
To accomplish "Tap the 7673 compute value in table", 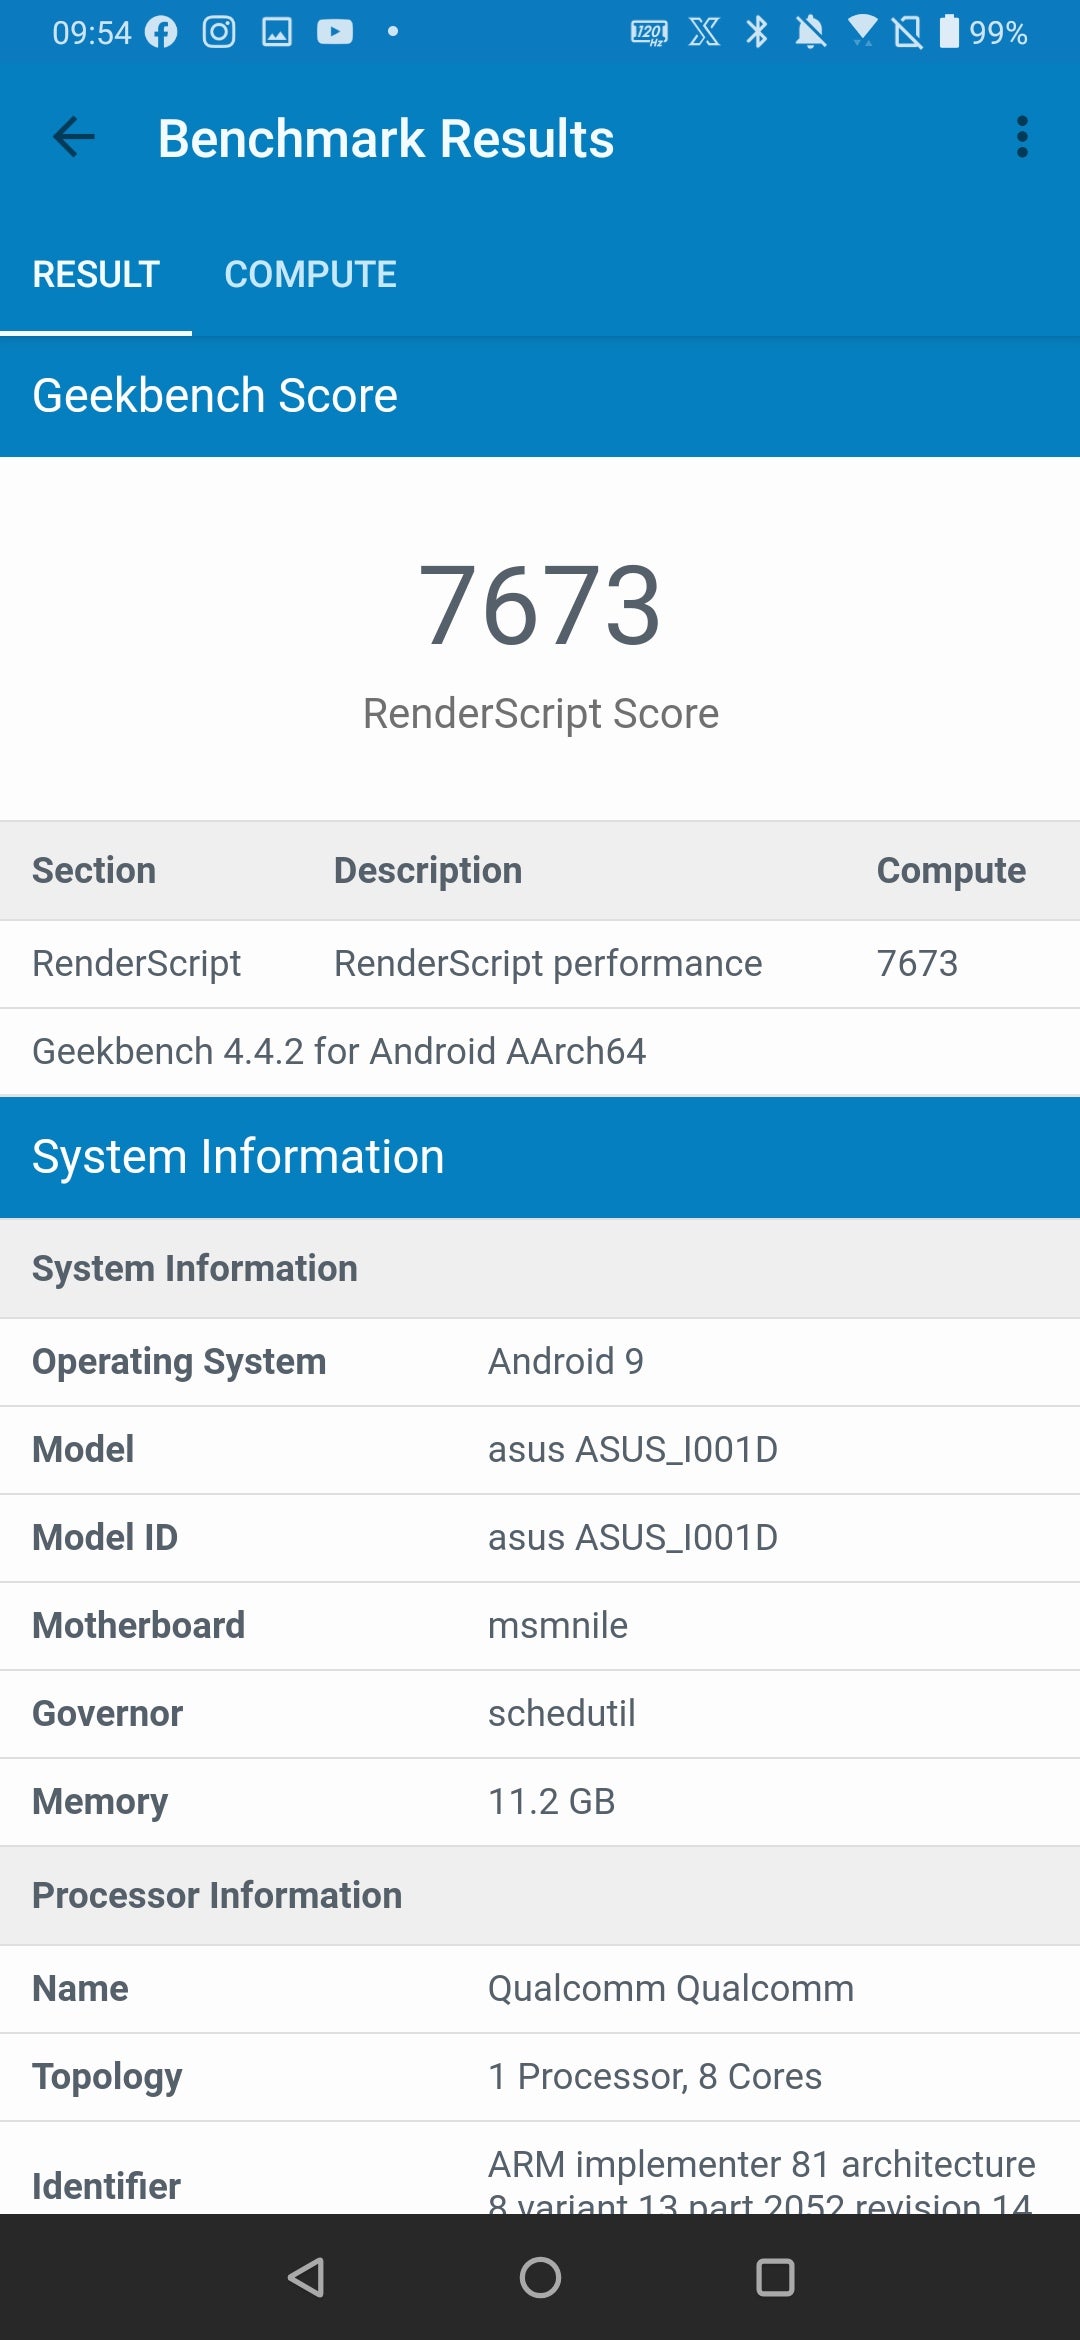I will click(917, 963).
